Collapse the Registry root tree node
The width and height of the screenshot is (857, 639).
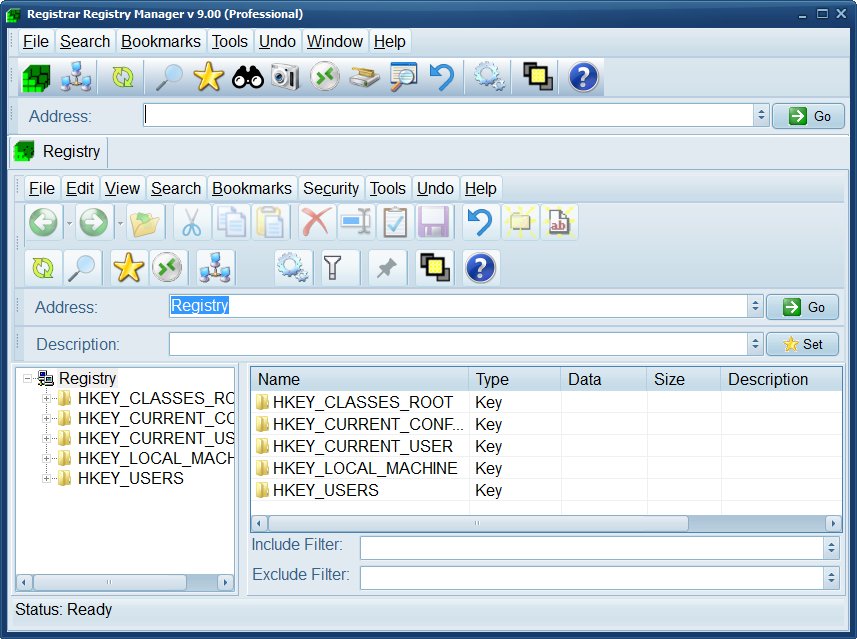(x=27, y=378)
